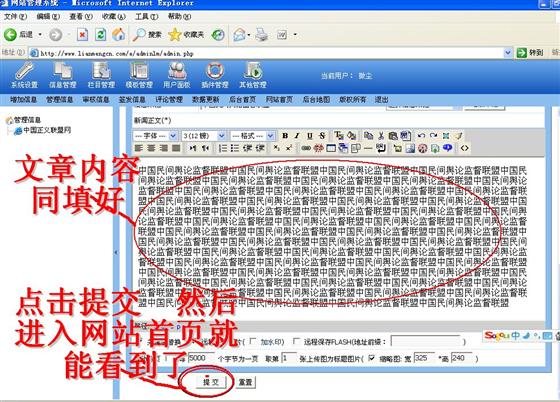Toggle italic formatting in editor toolbar

[x=297, y=136]
